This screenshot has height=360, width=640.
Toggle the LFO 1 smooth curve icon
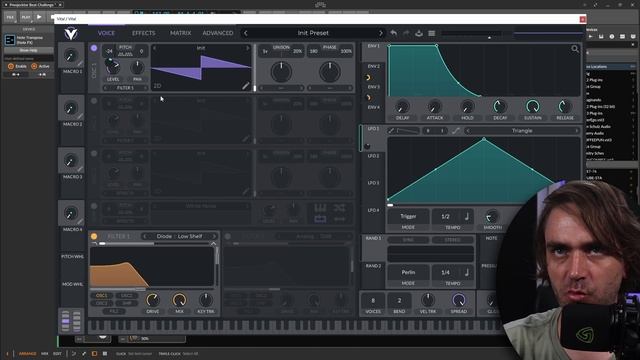pyautogui.click(x=456, y=131)
